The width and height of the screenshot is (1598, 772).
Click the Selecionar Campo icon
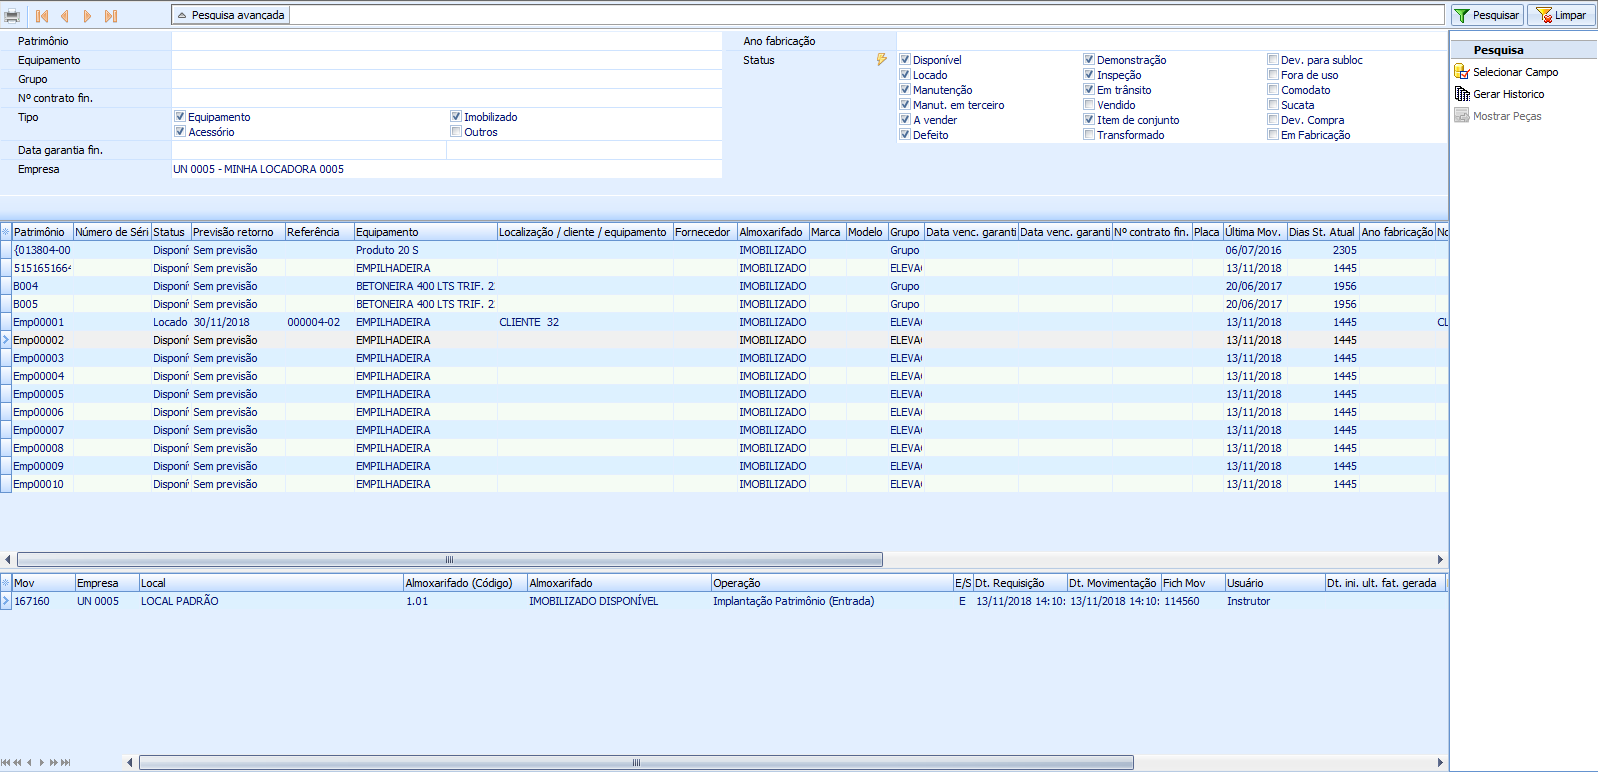pos(1461,72)
